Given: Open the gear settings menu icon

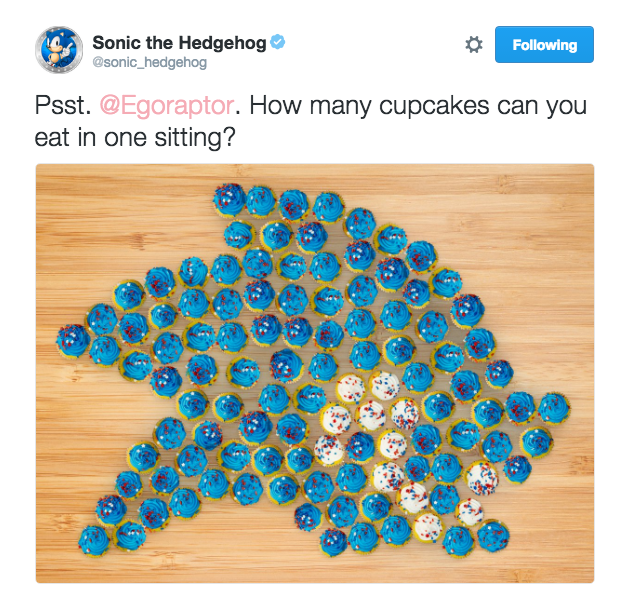Looking at the screenshot, I should pyautogui.click(x=474, y=45).
